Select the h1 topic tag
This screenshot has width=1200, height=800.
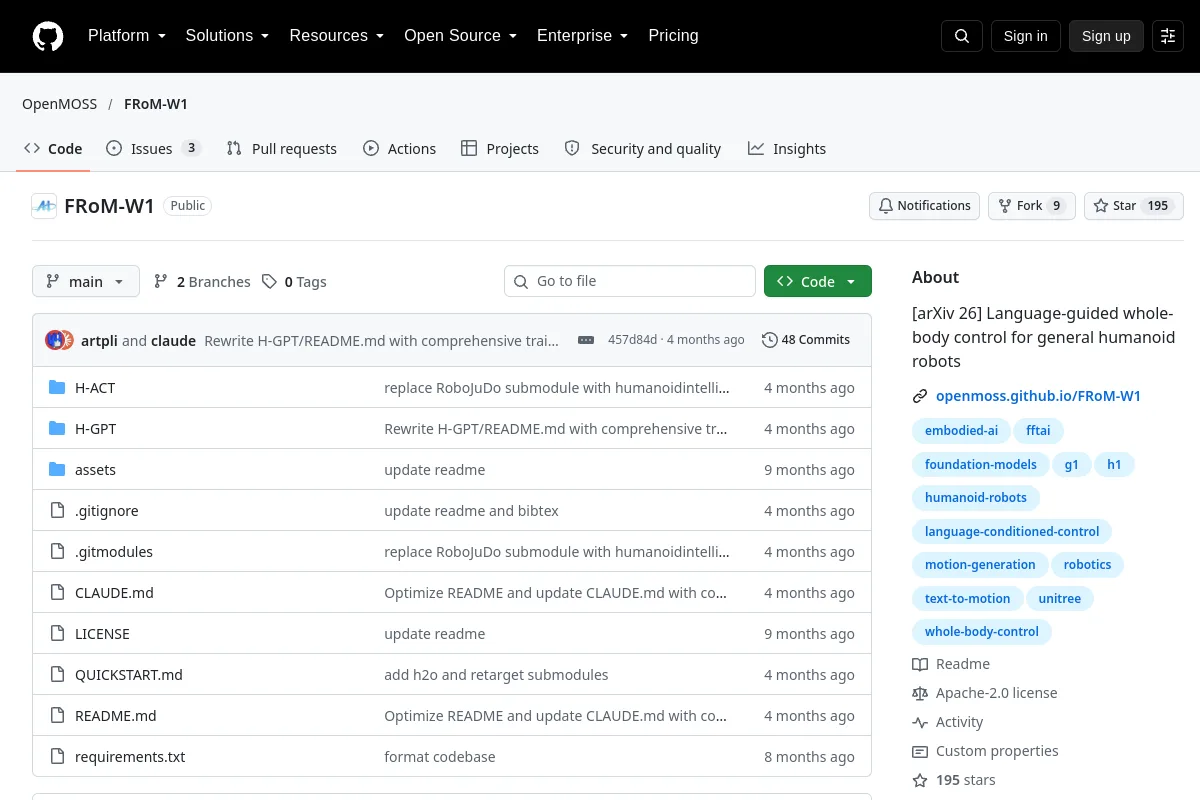click(1114, 465)
